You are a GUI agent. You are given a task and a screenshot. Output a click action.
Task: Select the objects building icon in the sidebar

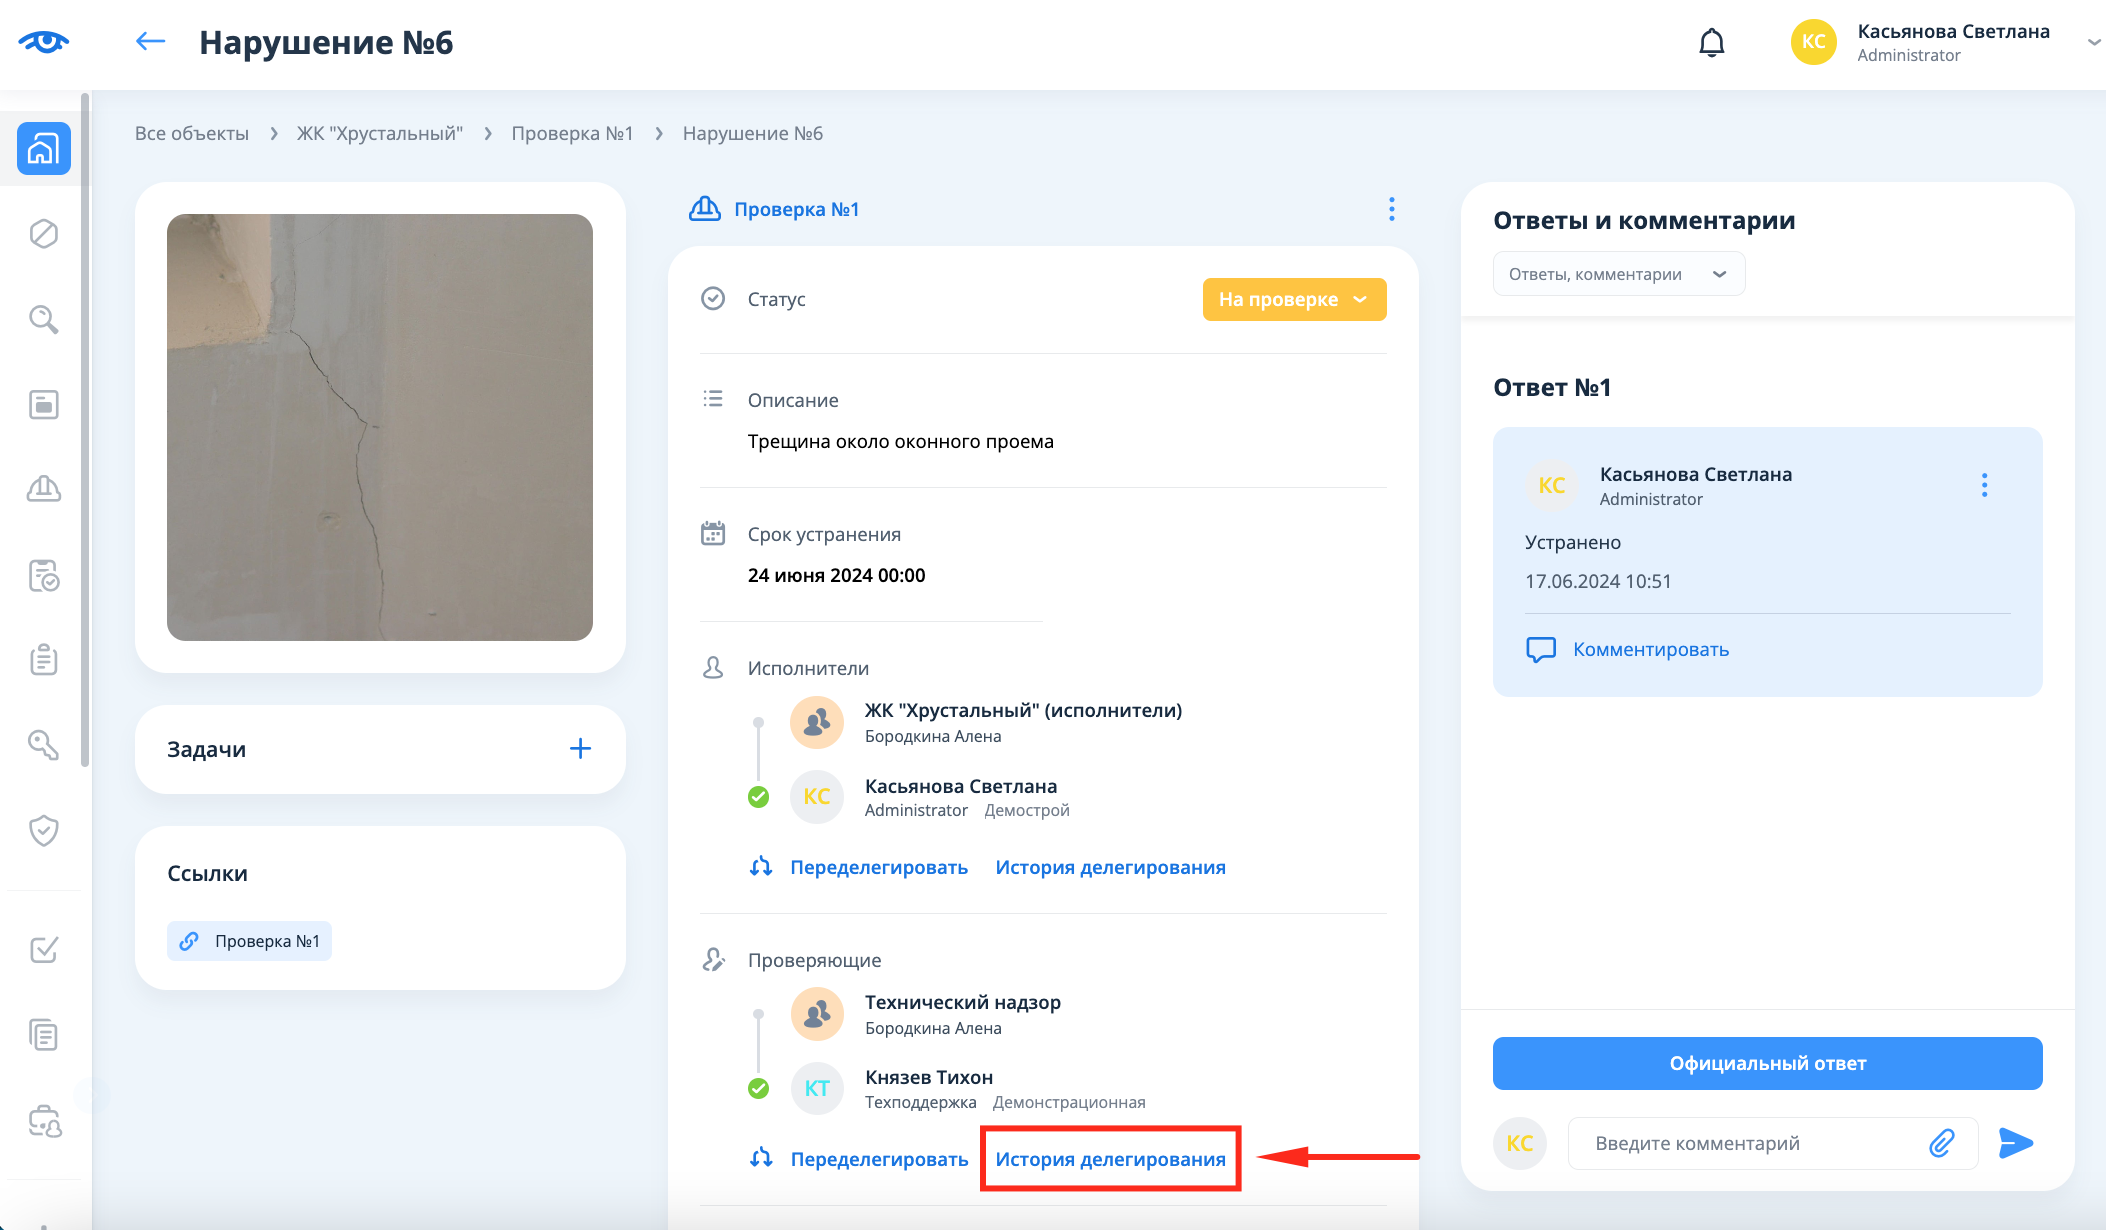tap(43, 149)
